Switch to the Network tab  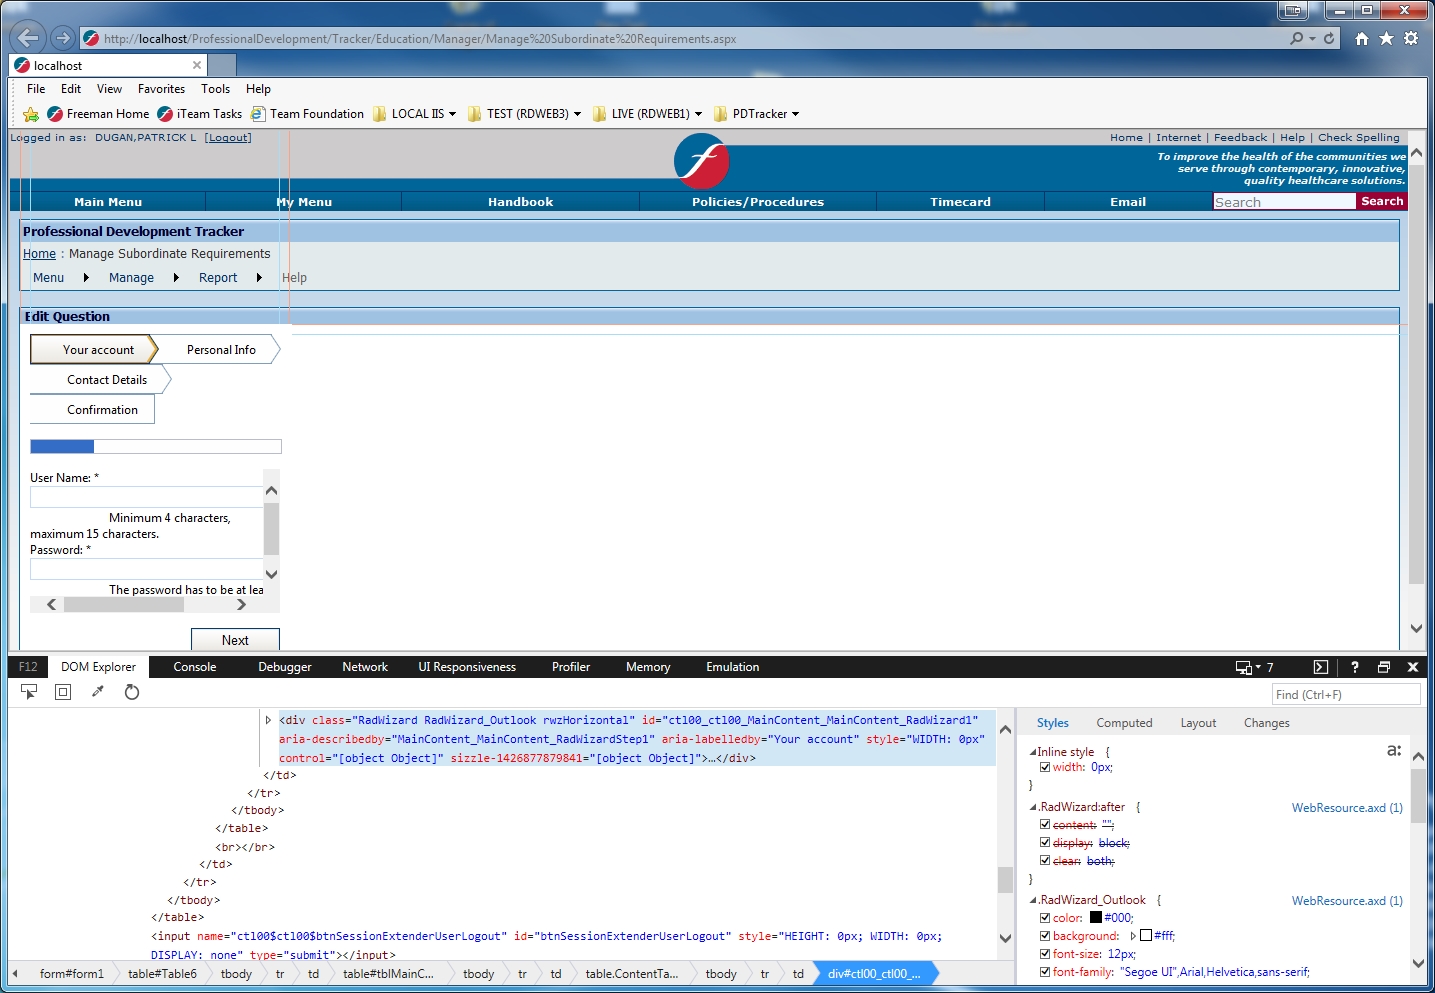pyautogui.click(x=365, y=667)
